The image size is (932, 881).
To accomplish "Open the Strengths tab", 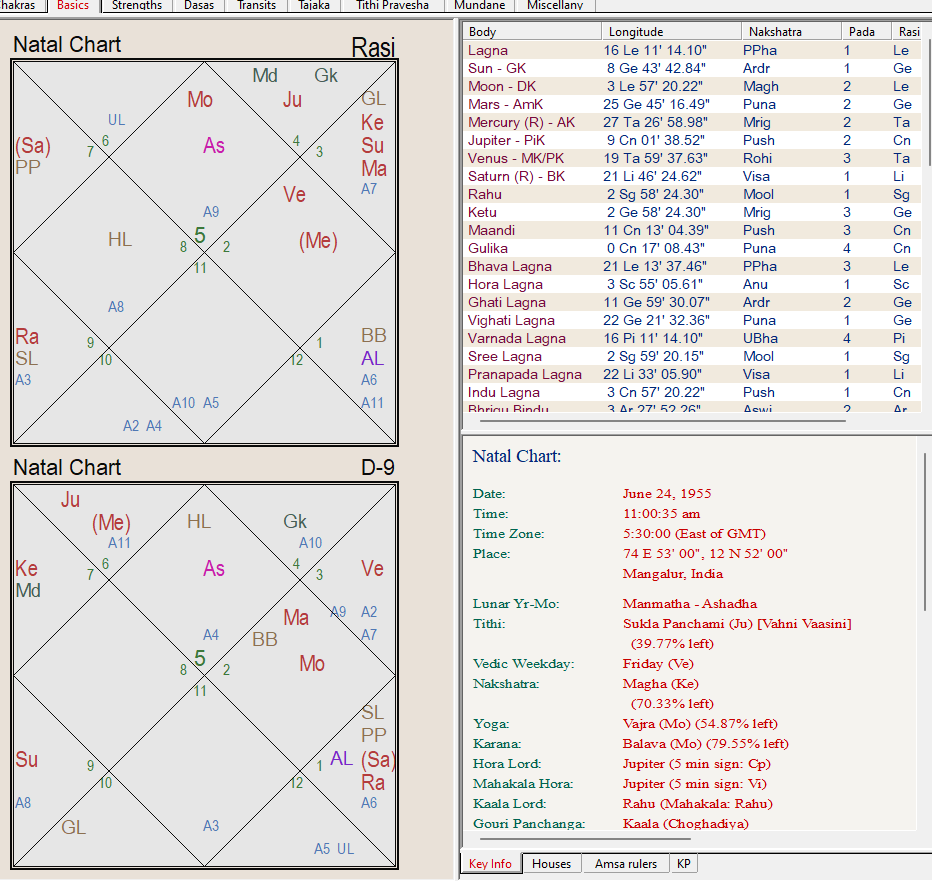I will pos(137,5).
